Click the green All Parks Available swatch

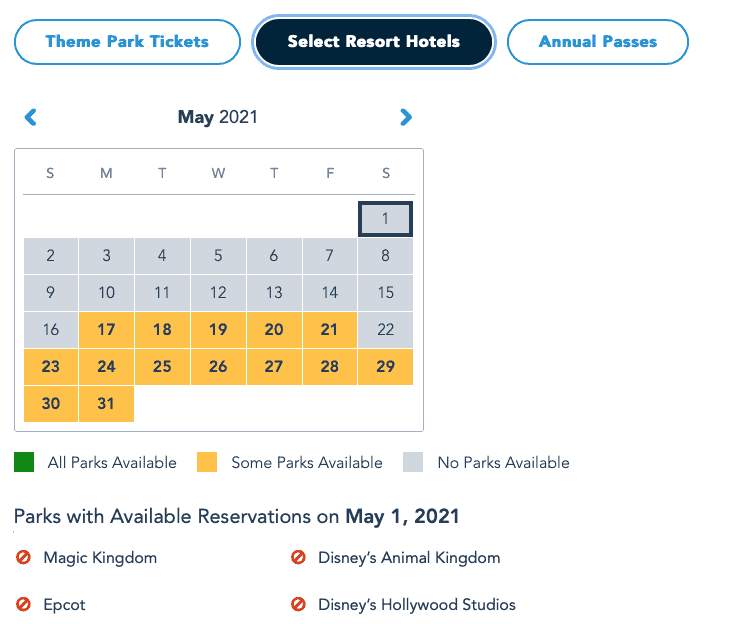coord(24,462)
